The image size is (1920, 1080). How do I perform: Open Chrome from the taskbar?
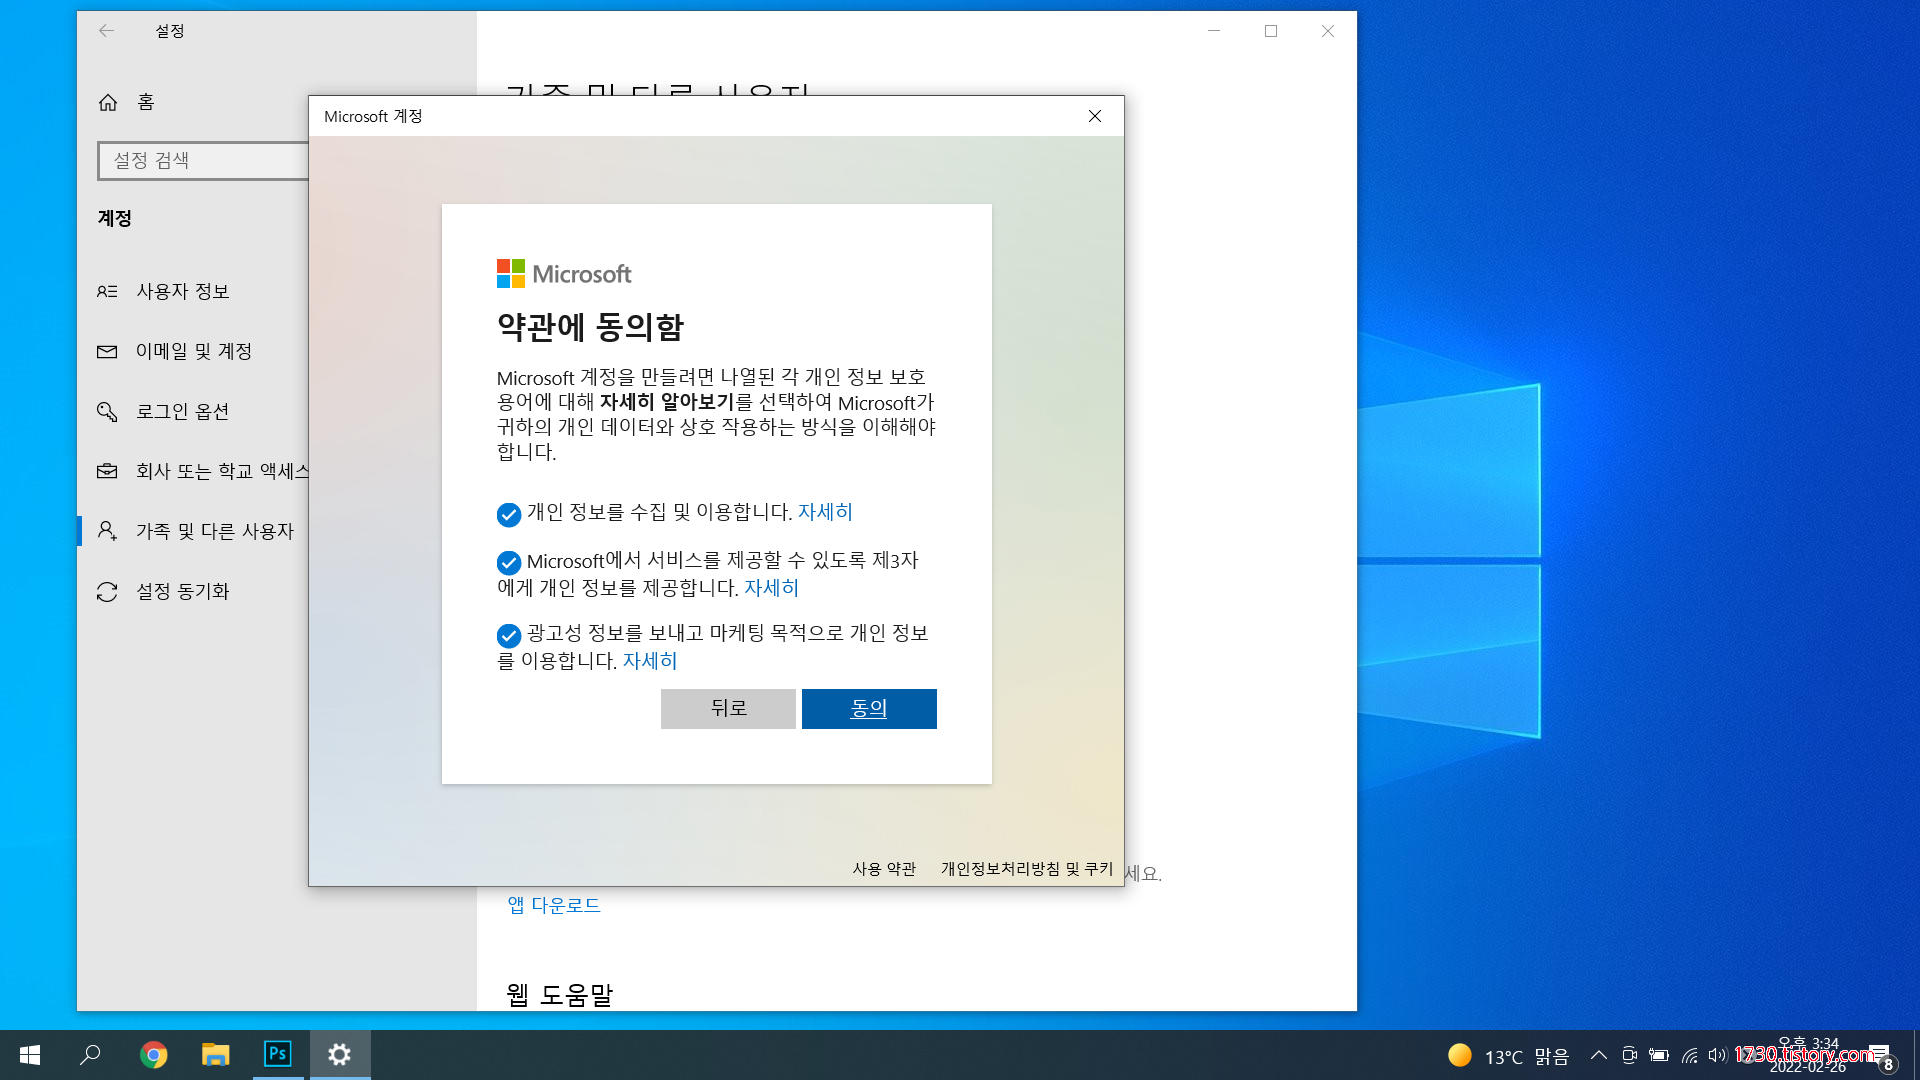153,1054
